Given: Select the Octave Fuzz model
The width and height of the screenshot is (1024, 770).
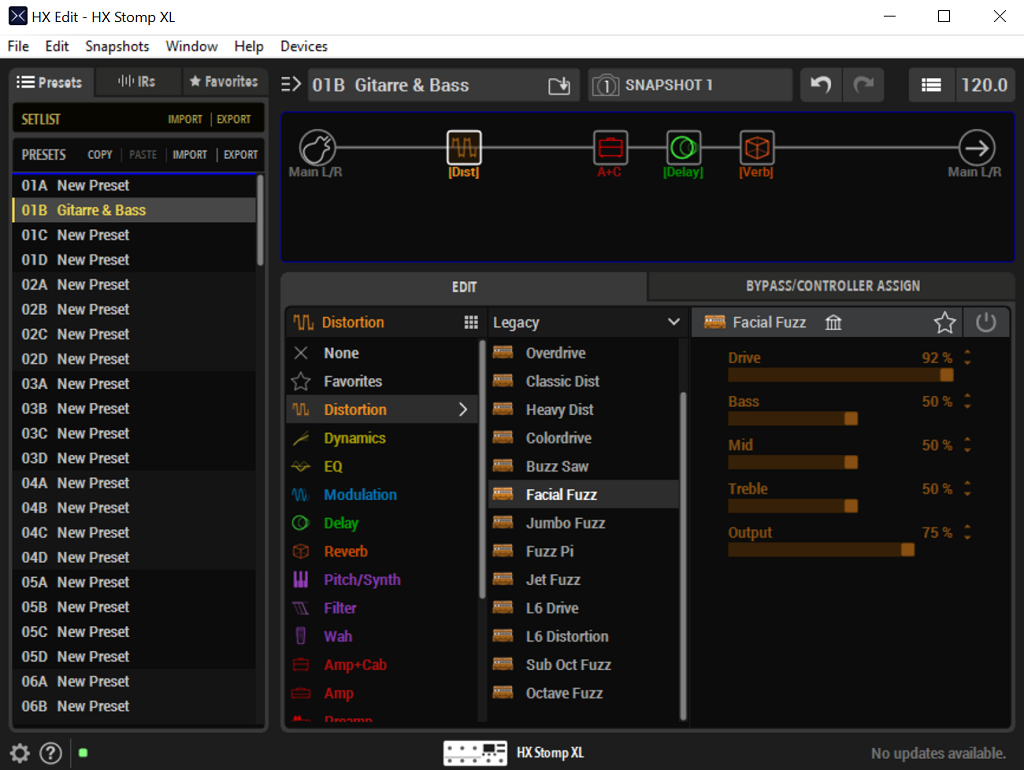Looking at the screenshot, I should [x=583, y=693].
